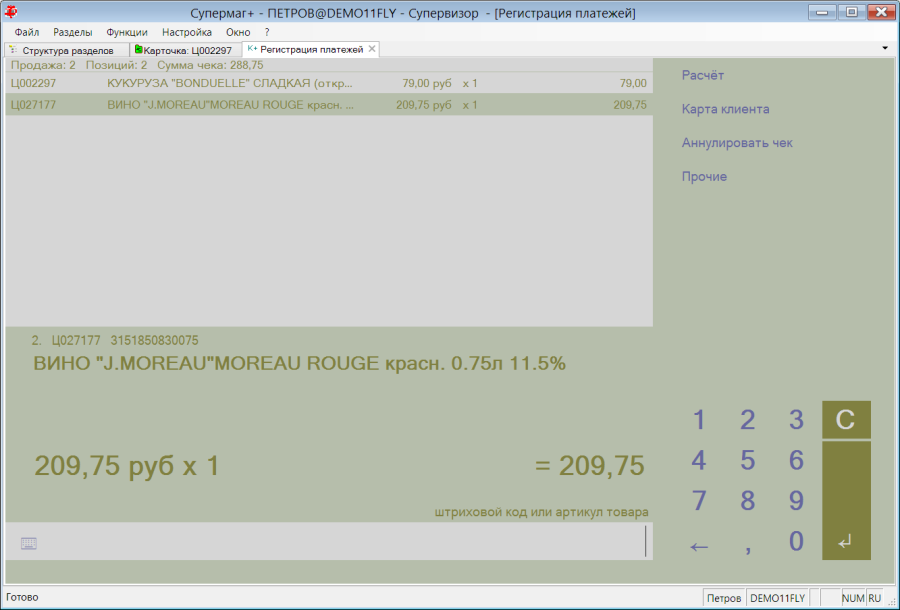Click article code Ц002297 in the list
Viewport: 900px width, 610px height.
[33, 83]
